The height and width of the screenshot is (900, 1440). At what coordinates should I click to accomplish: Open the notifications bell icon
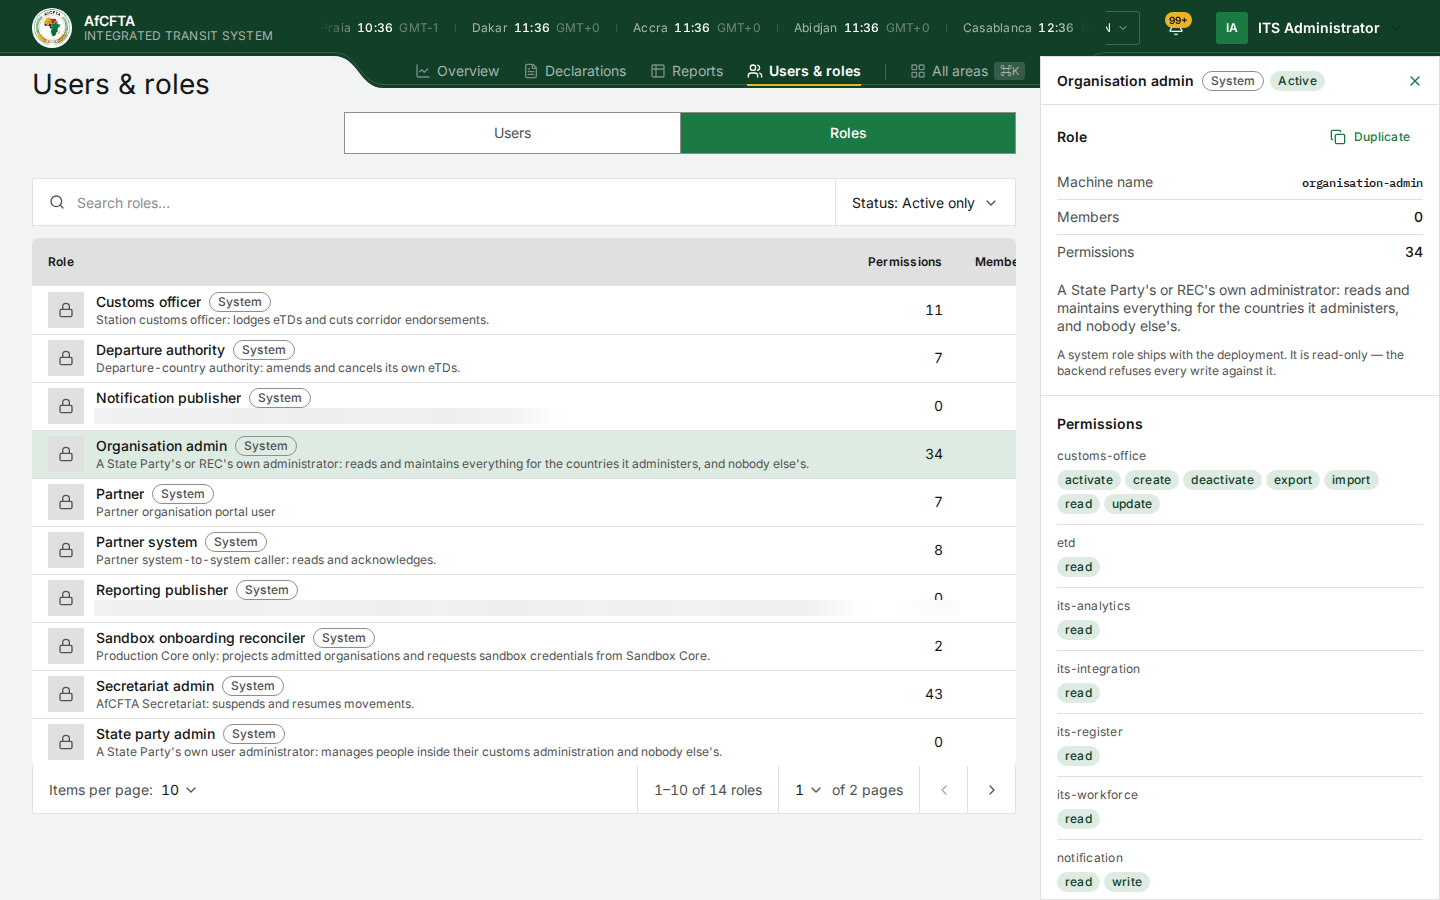tap(1176, 27)
